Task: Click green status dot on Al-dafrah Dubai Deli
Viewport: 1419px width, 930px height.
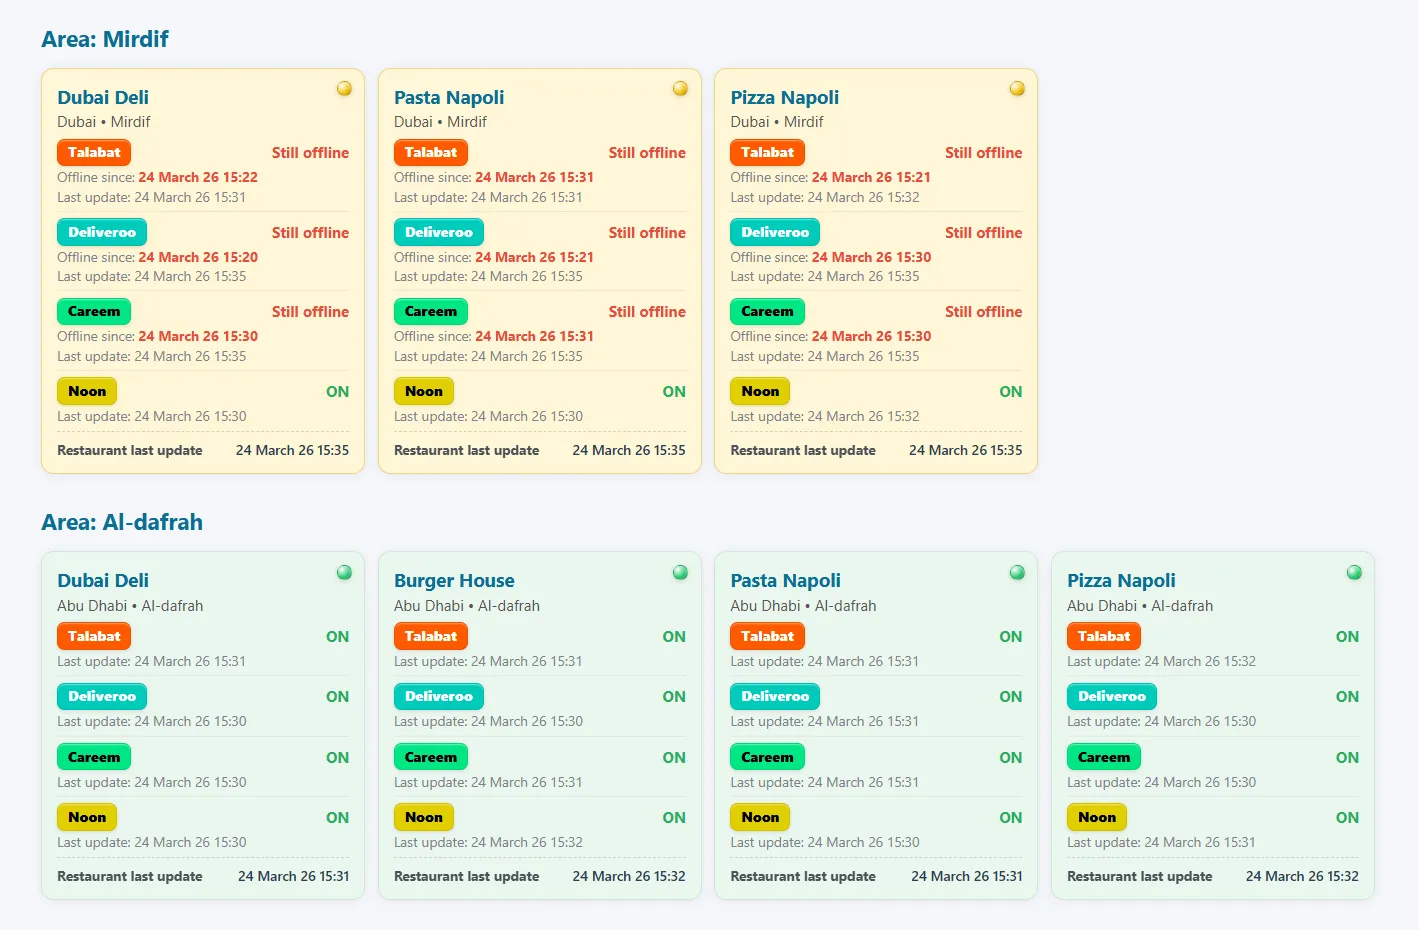Action: (x=344, y=572)
